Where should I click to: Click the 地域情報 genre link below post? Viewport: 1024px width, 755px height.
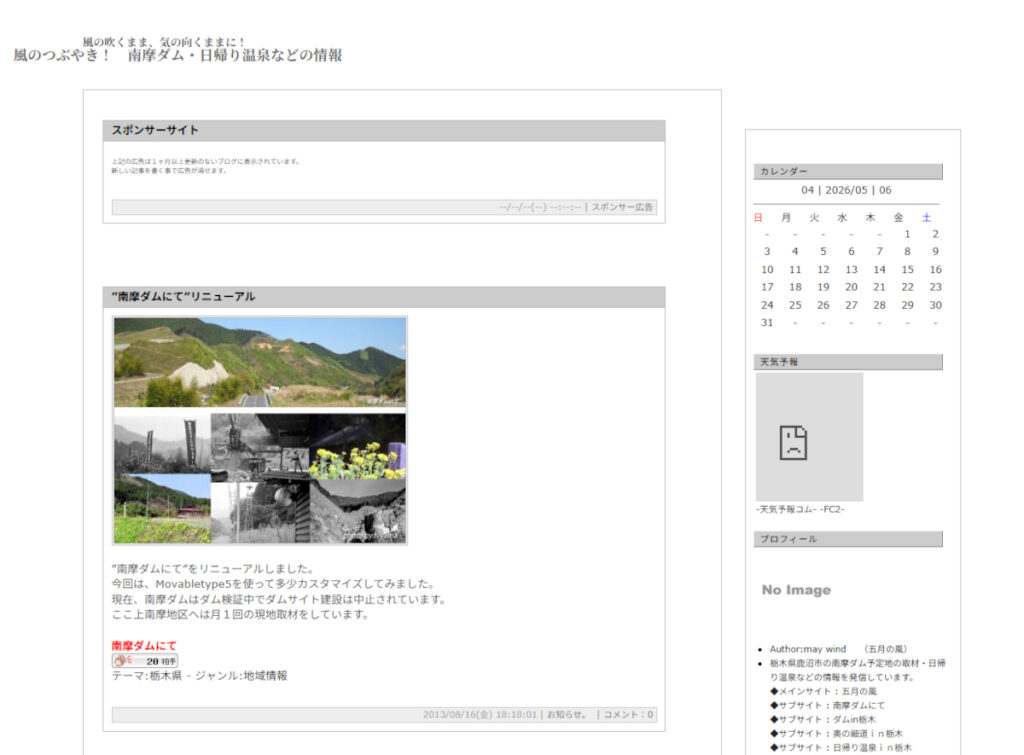(x=265, y=675)
